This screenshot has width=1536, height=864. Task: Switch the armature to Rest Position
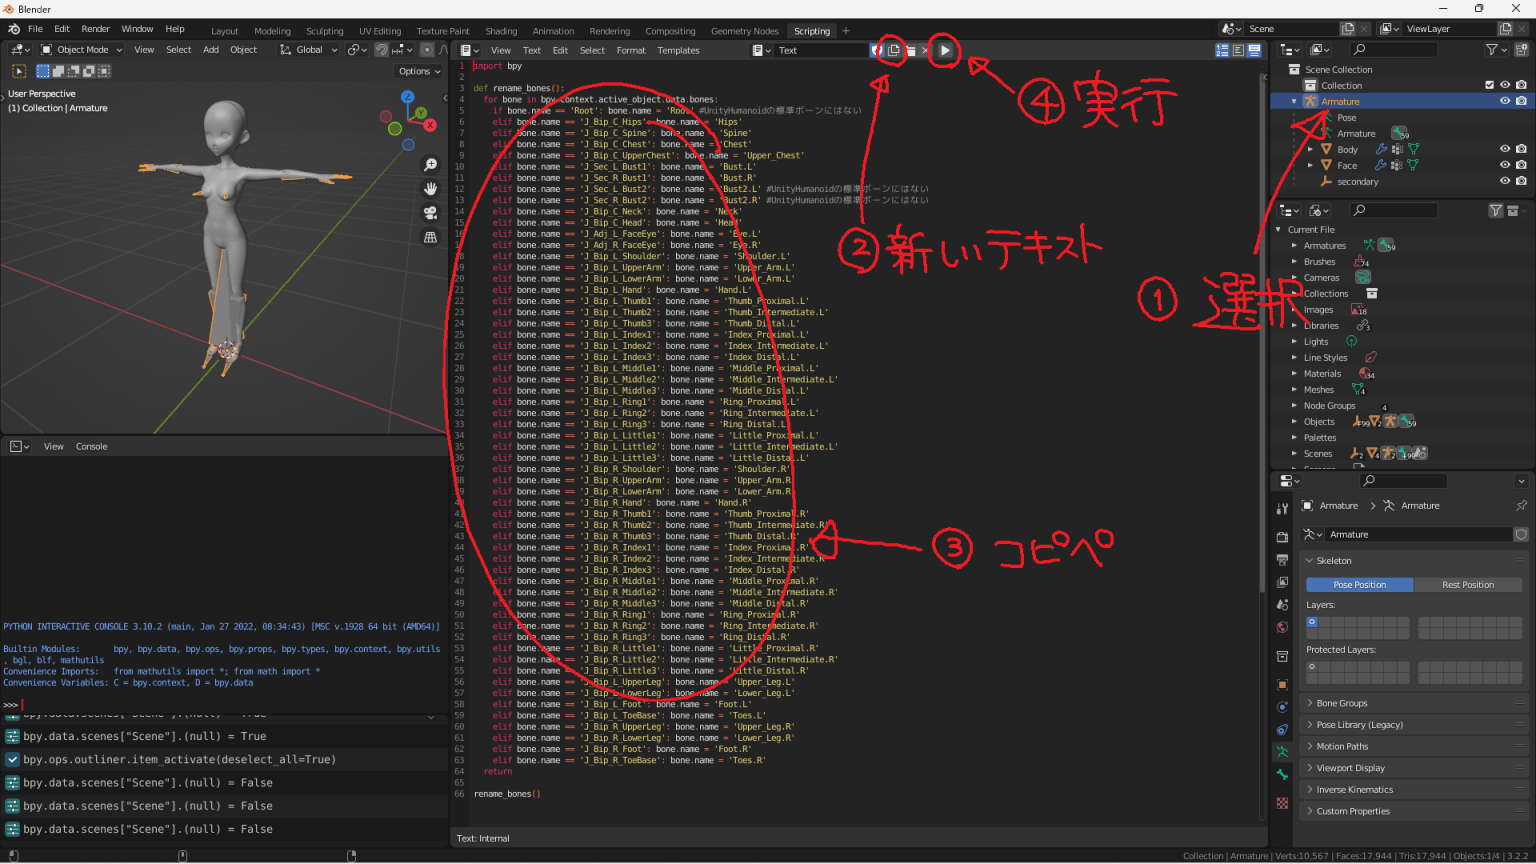[x=1468, y=584]
